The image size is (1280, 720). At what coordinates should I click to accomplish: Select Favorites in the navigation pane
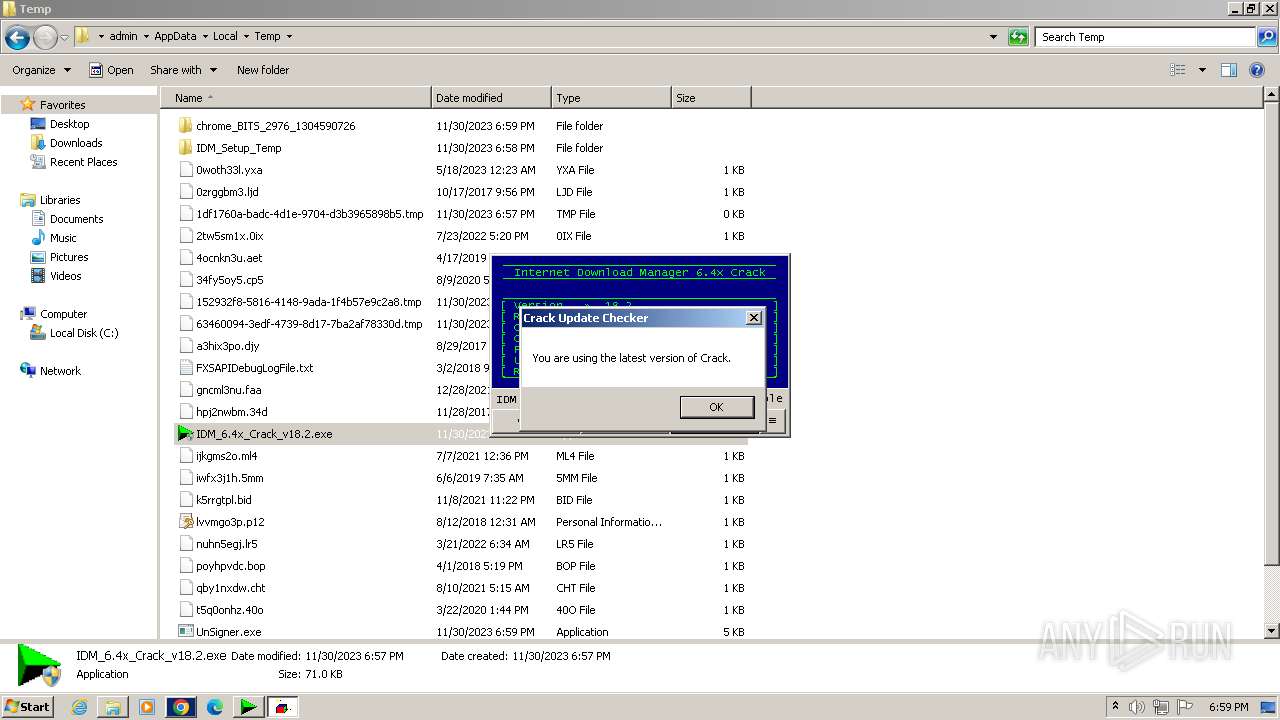[62, 105]
